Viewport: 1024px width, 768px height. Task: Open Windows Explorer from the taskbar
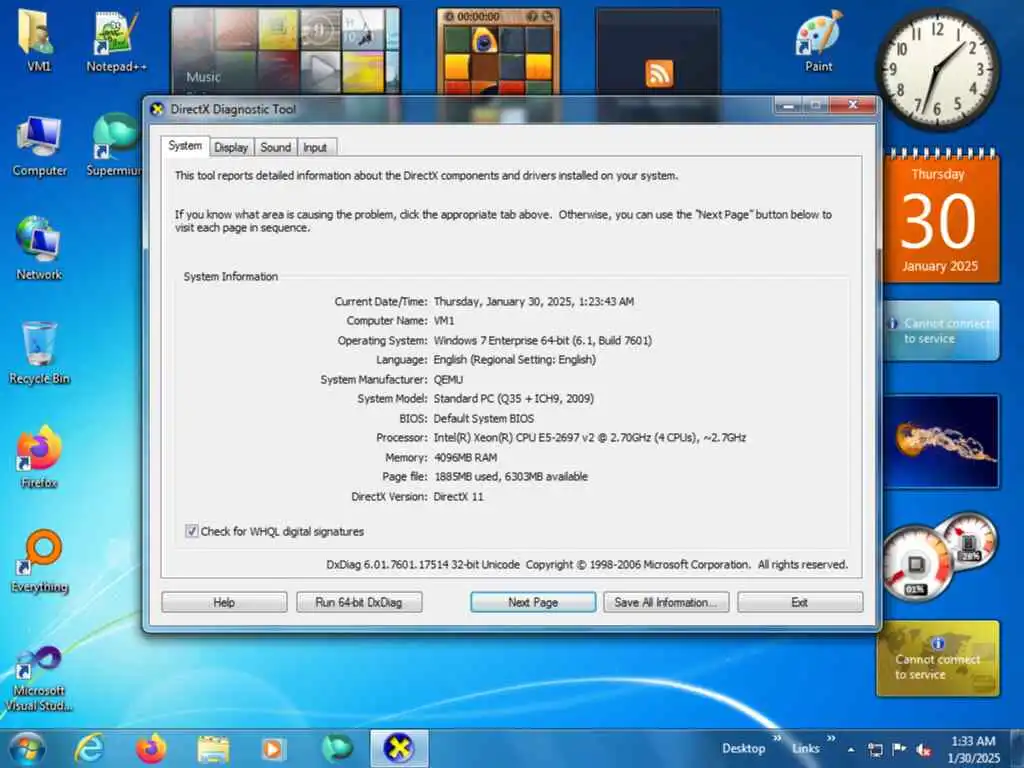[213, 749]
